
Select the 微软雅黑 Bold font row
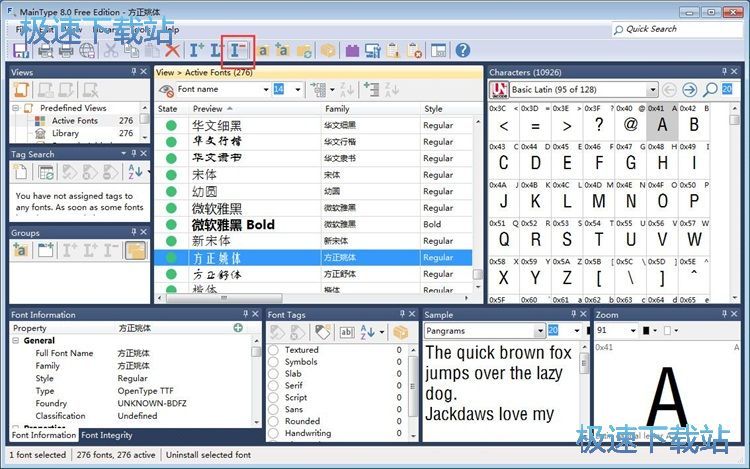click(313, 225)
